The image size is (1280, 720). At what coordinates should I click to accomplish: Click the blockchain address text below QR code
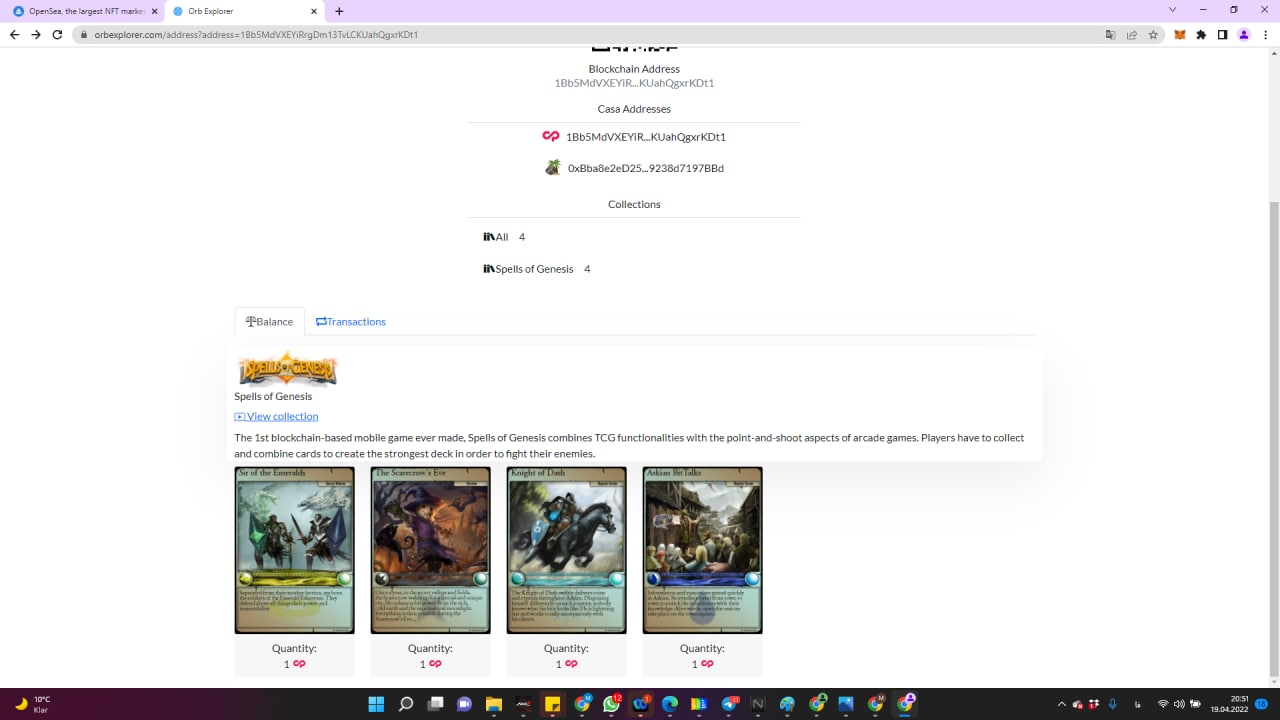(x=634, y=83)
